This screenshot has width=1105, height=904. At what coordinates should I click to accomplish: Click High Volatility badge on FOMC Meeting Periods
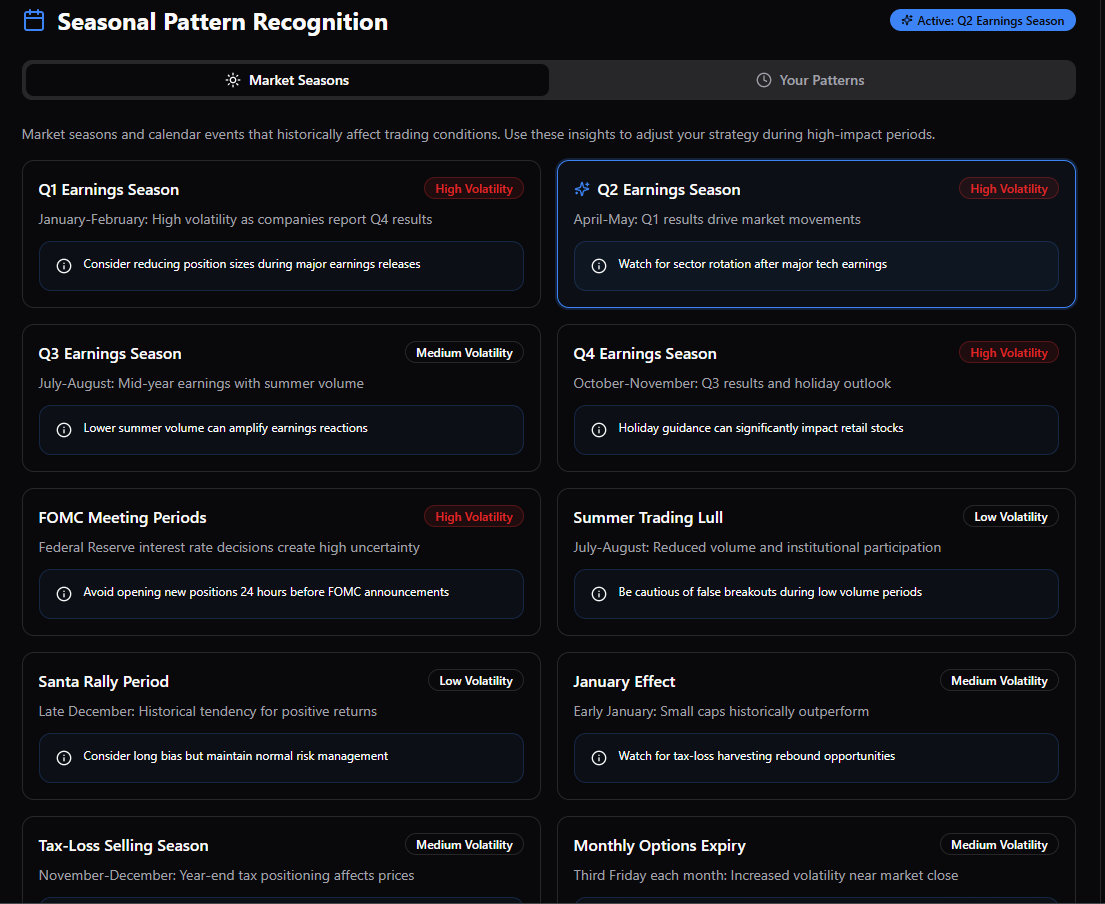pyautogui.click(x=474, y=517)
